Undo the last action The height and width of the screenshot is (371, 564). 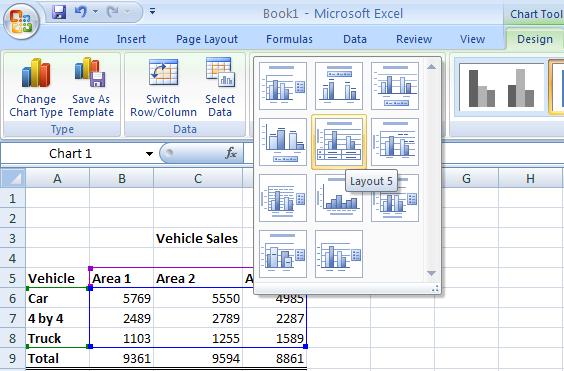[80, 12]
